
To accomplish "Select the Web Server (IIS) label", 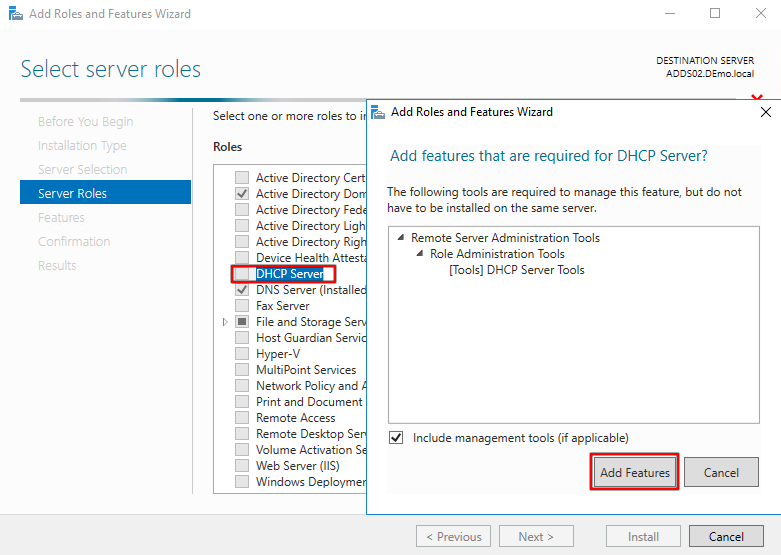I will [x=297, y=465].
